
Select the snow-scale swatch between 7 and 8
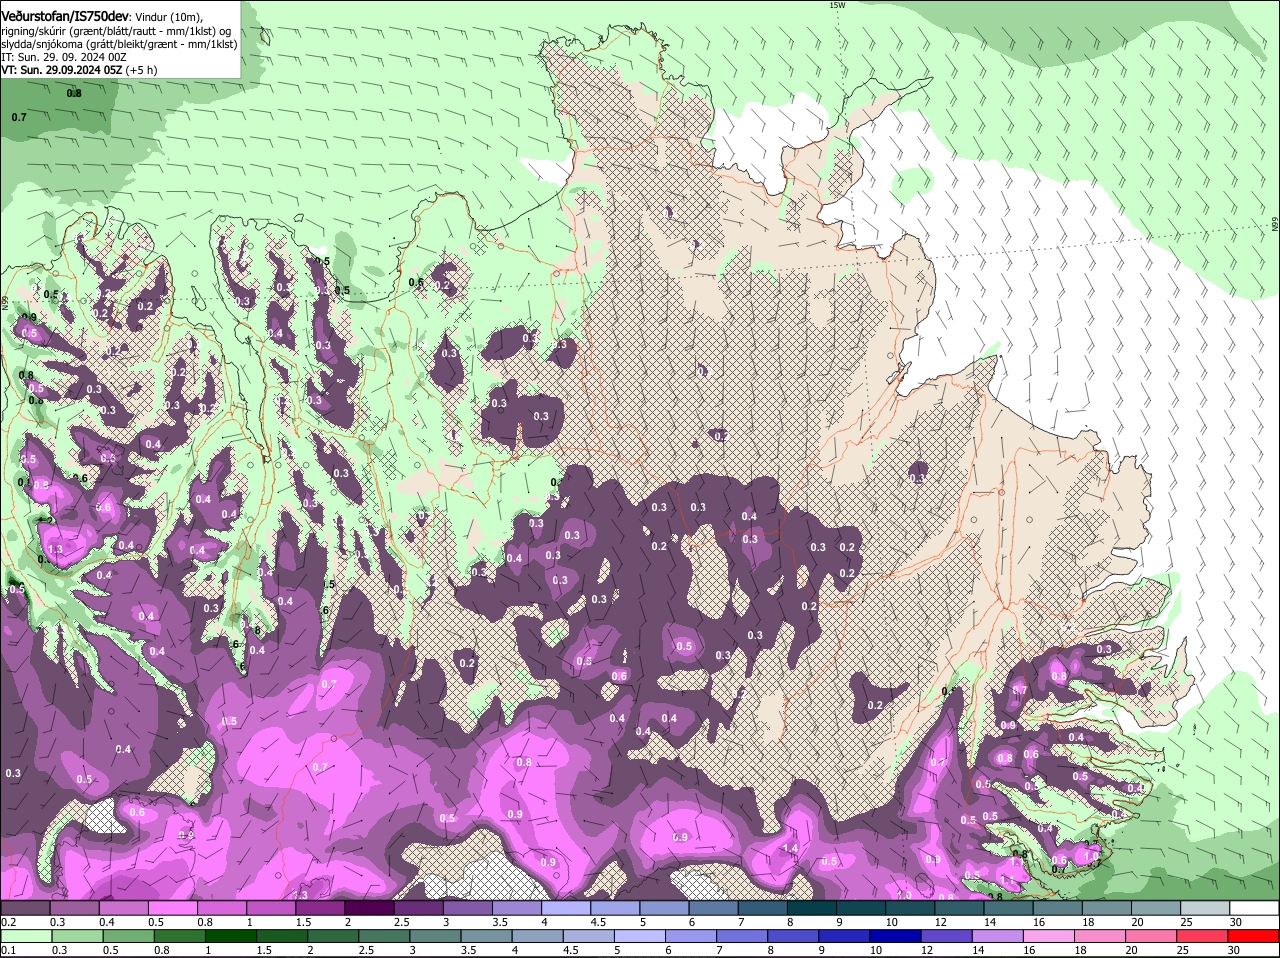tap(761, 908)
